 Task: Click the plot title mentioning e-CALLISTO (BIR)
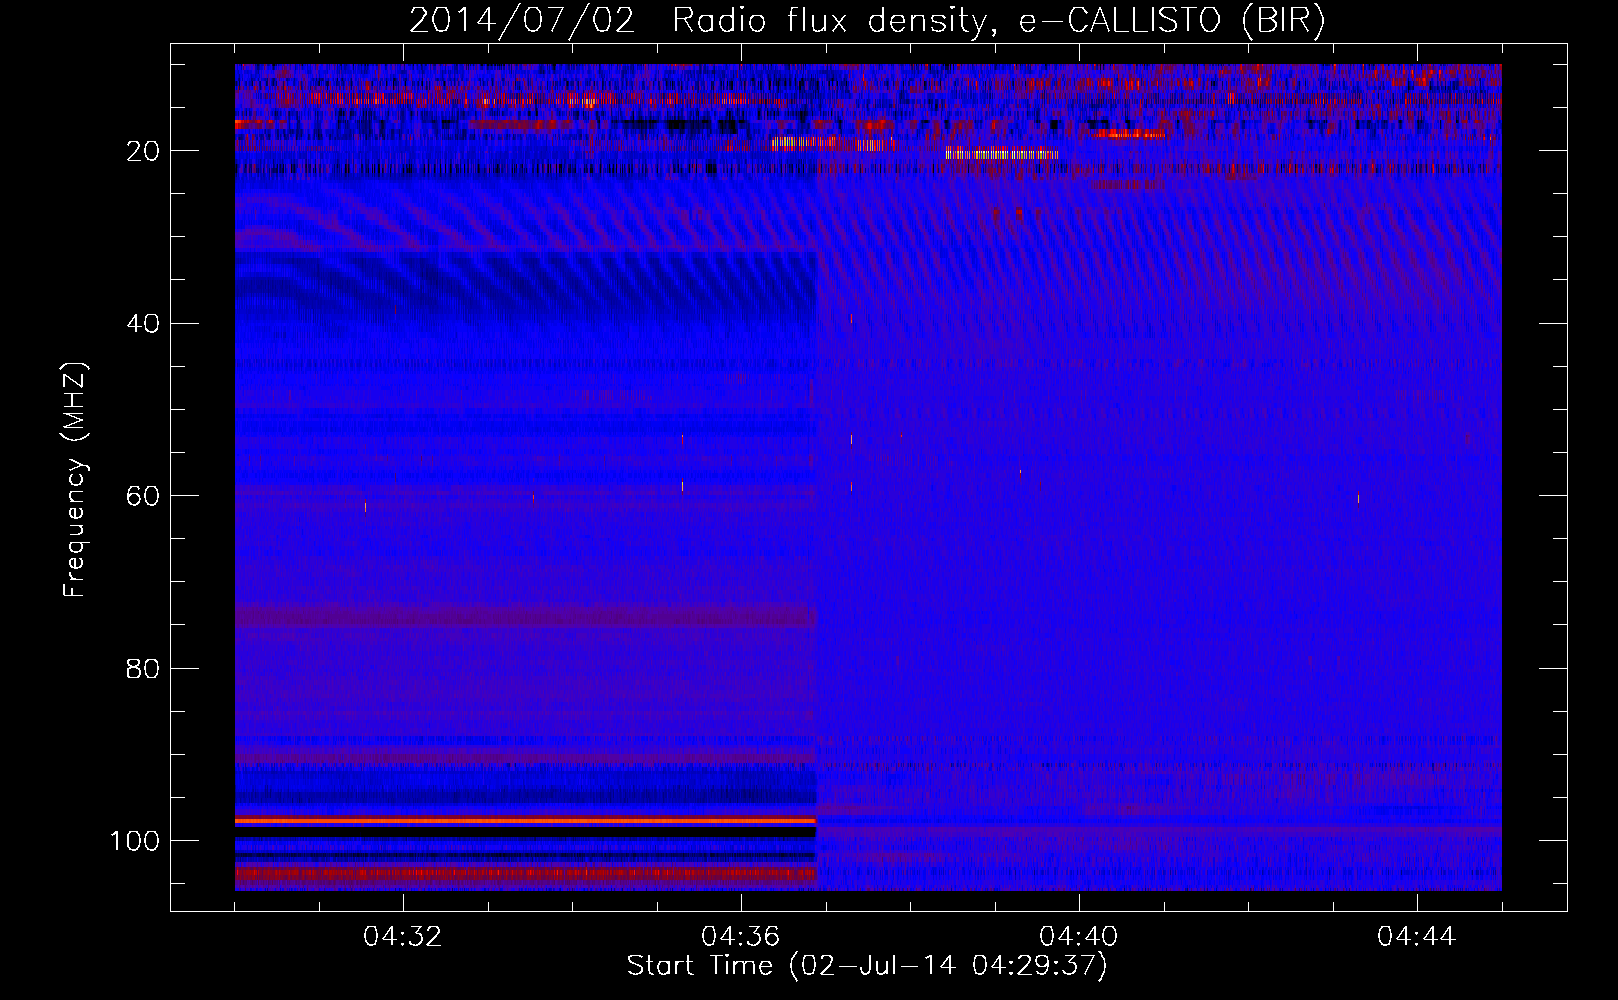point(867,21)
